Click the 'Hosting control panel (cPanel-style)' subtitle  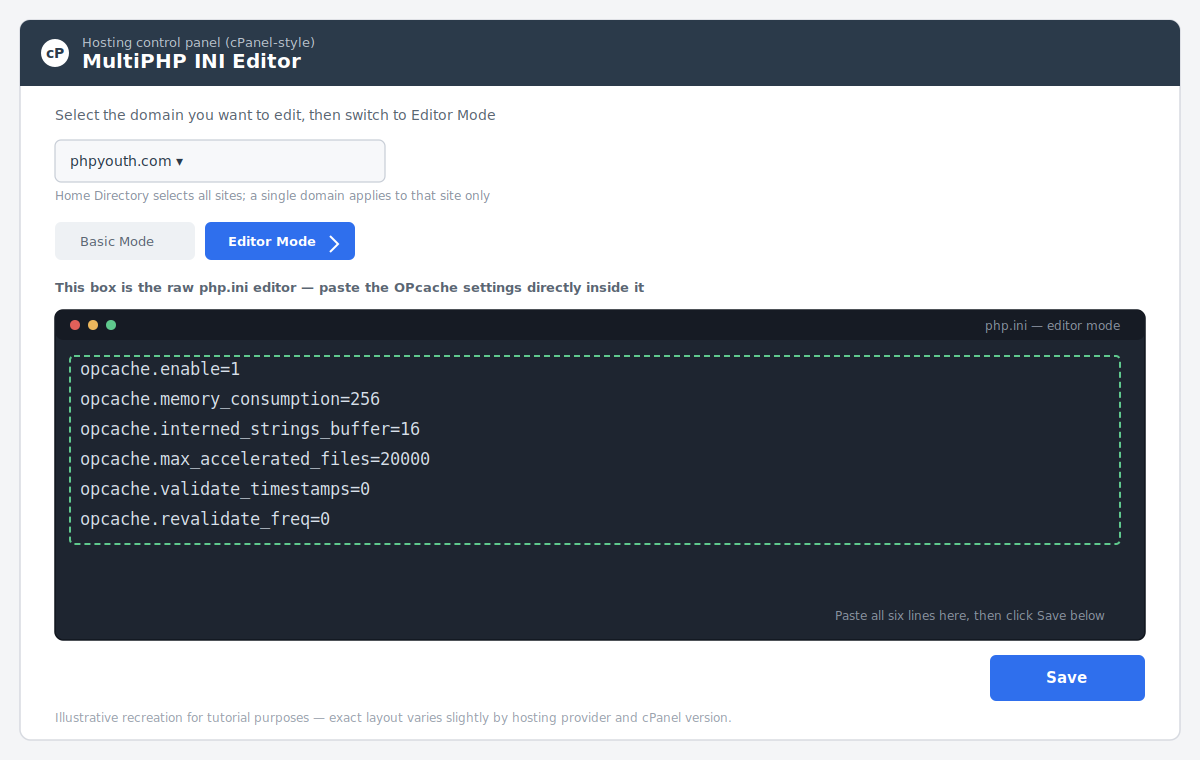[198, 42]
